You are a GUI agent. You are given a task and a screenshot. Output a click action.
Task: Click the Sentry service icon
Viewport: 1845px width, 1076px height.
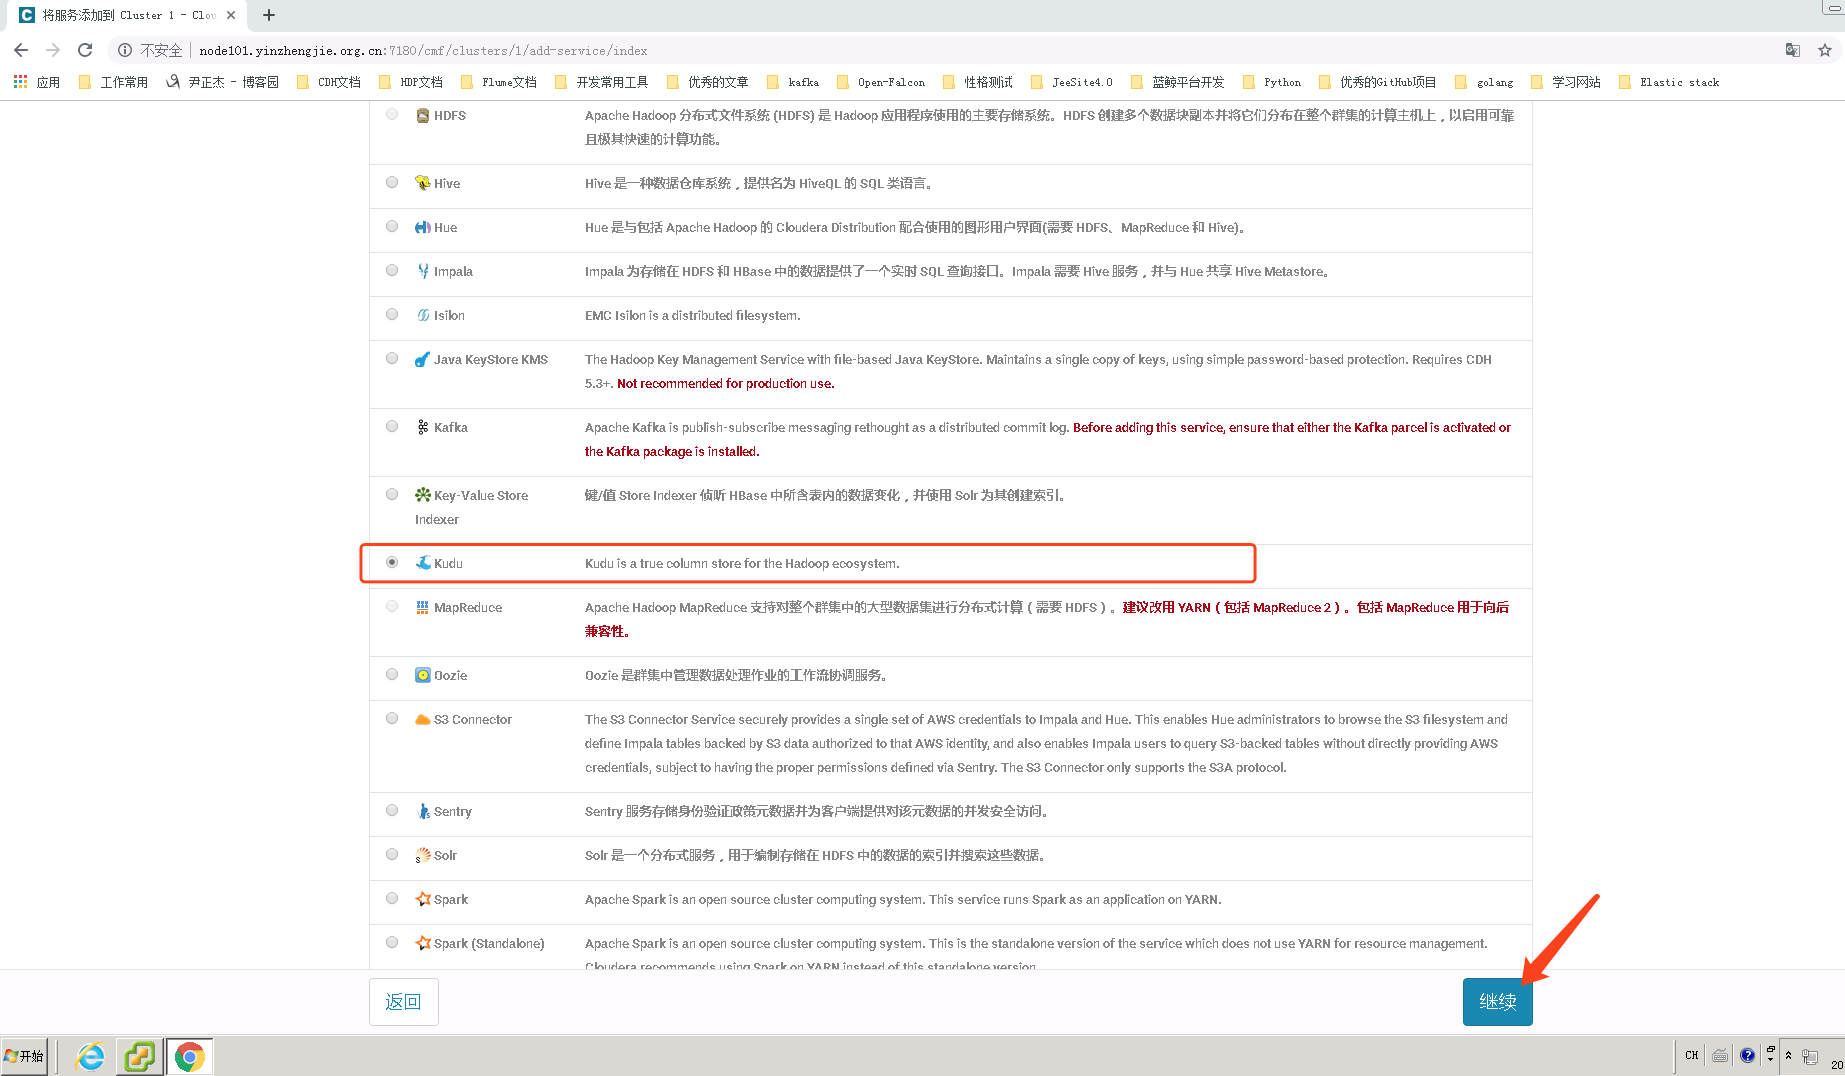(423, 811)
